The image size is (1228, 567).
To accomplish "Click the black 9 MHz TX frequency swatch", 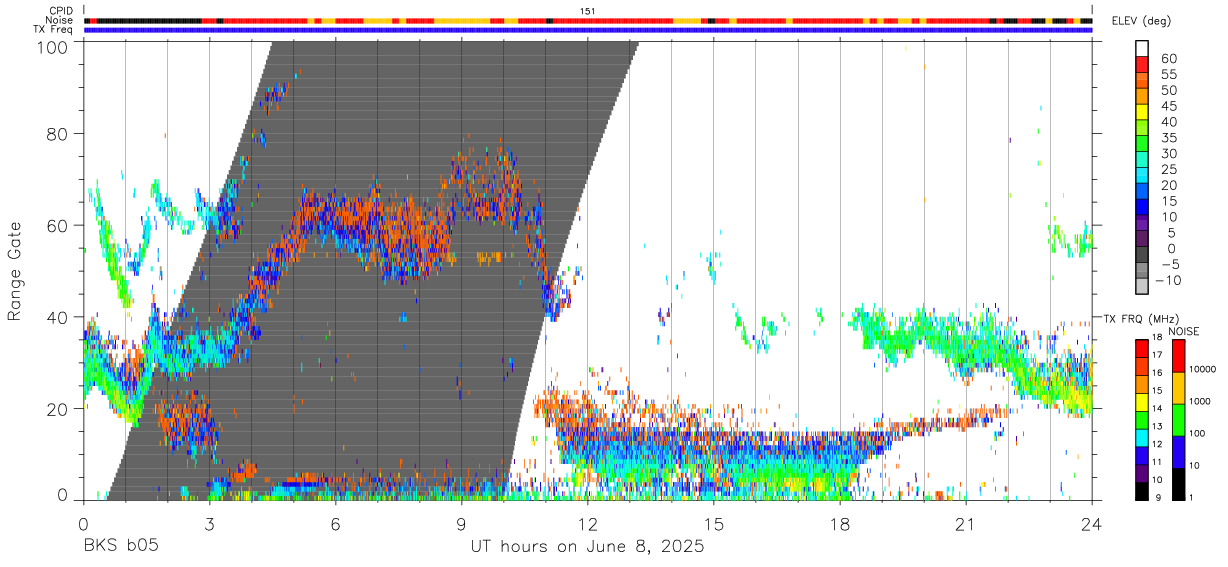I will tap(1141, 491).
